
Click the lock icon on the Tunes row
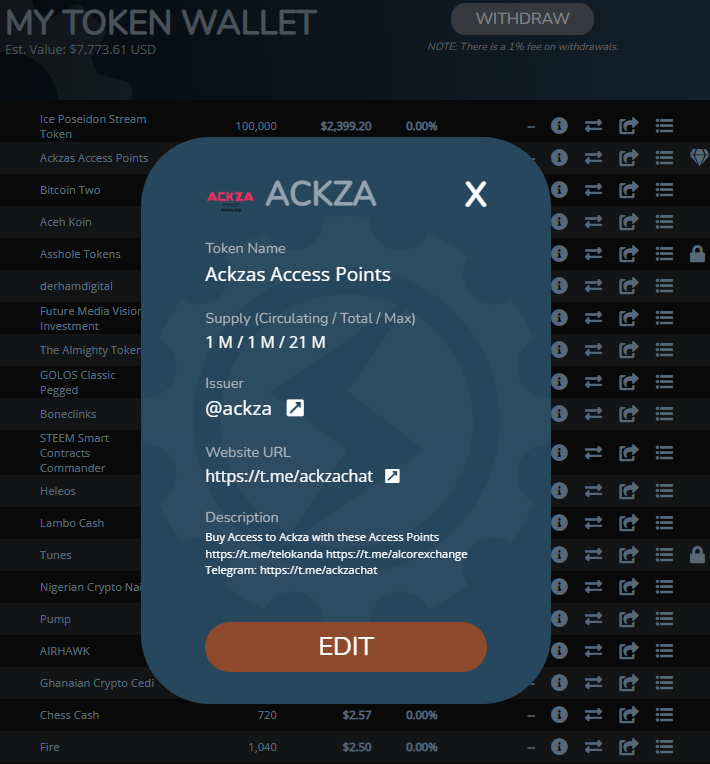pyautogui.click(x=697, y=554)
